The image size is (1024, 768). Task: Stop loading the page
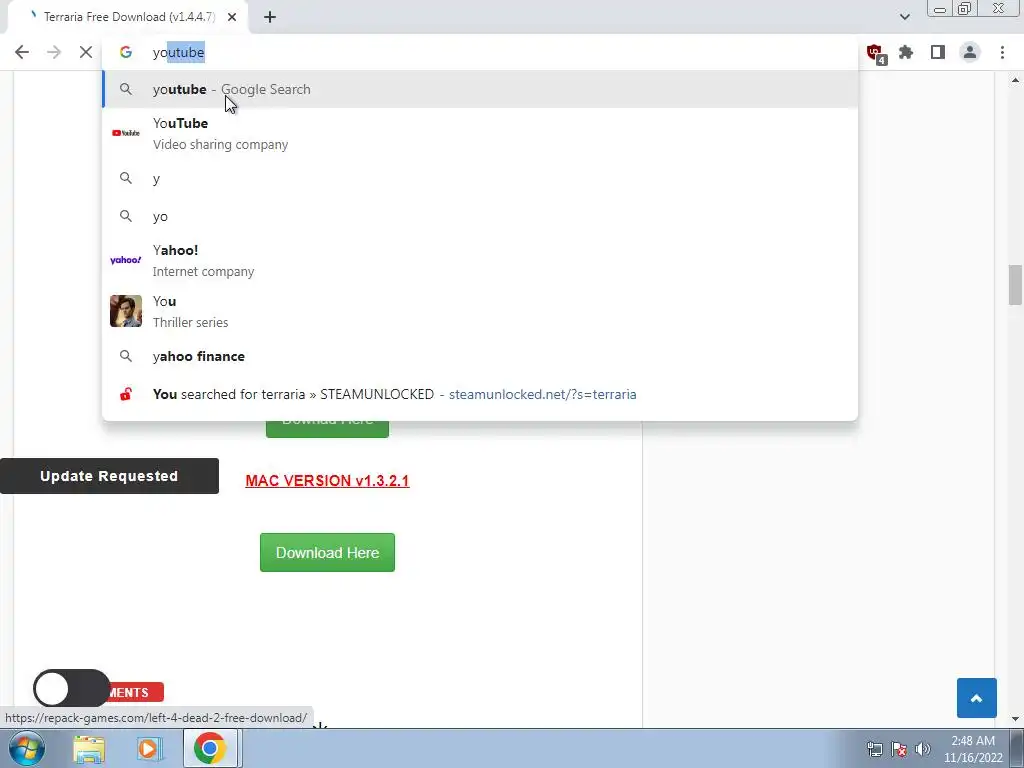coord(86,52)
